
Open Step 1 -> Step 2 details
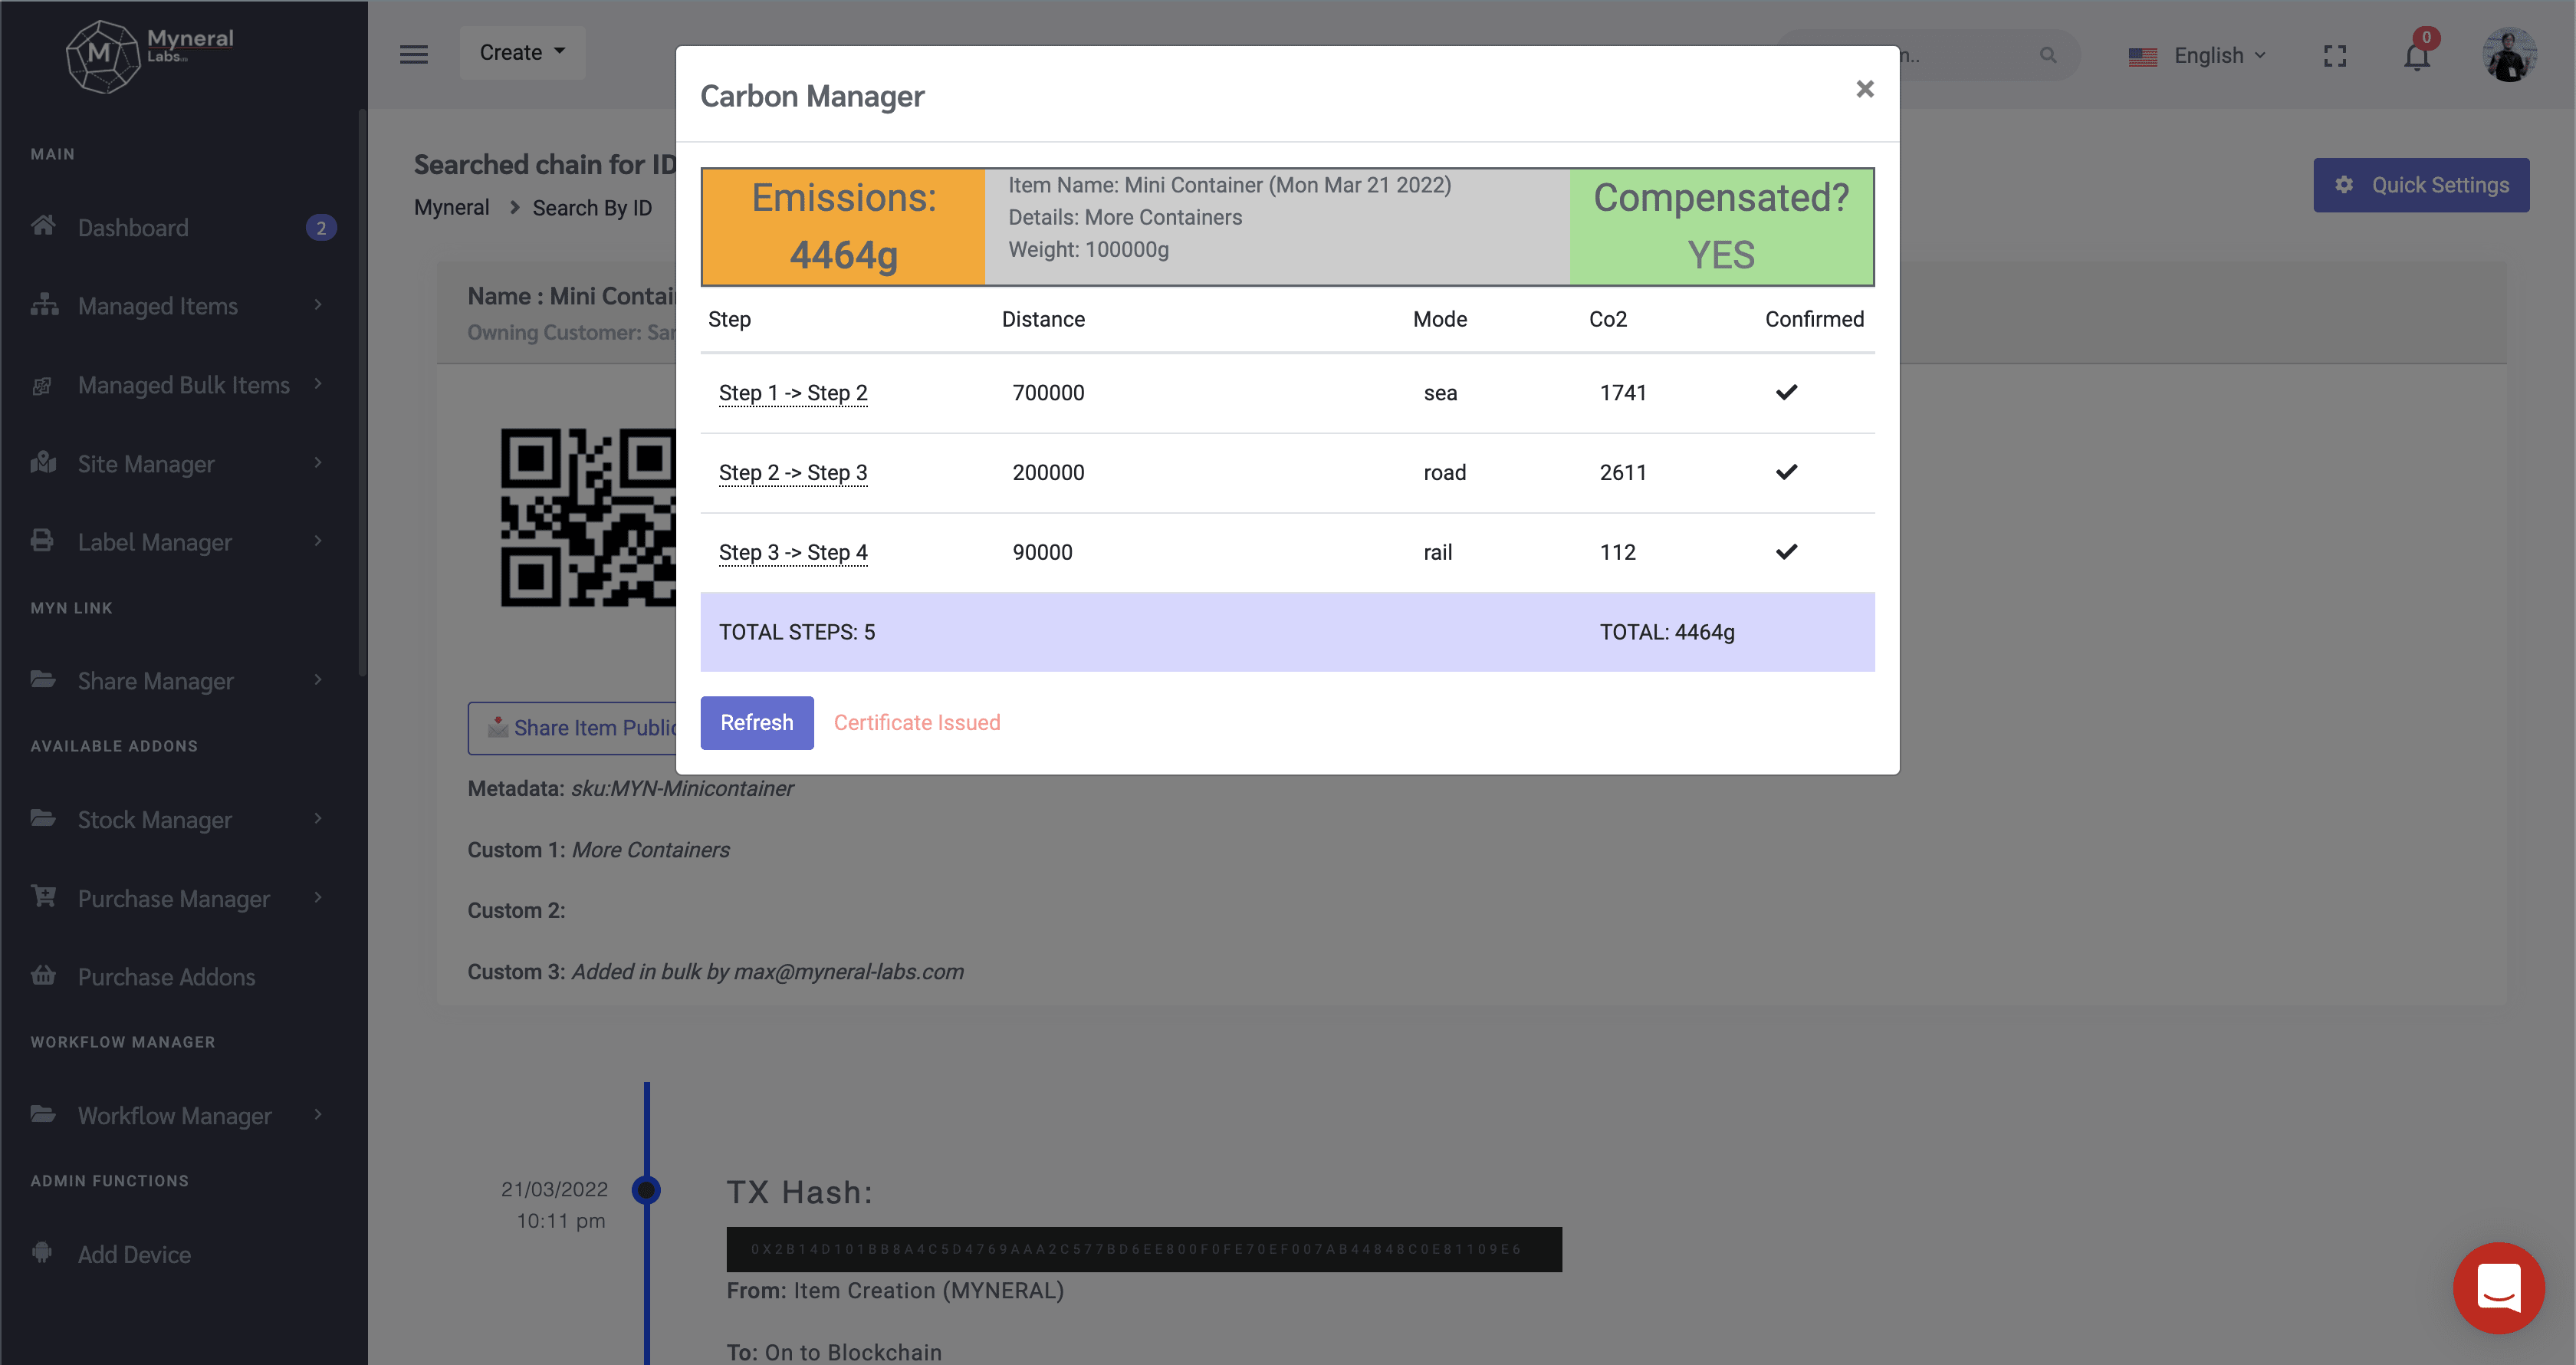pos(793,393)
